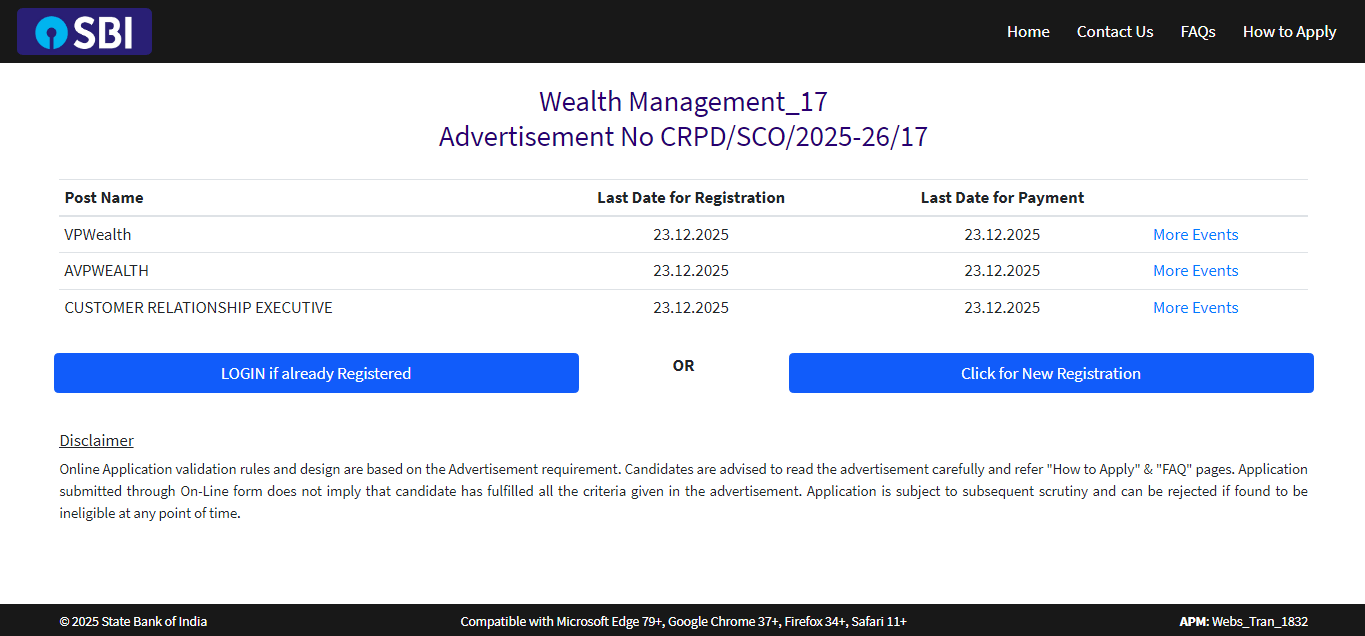Click the Wealth Management_17 advertisement title
The width and height of the screenshot is (1365, 636).
pyautogui.click(x=682, y=101)
